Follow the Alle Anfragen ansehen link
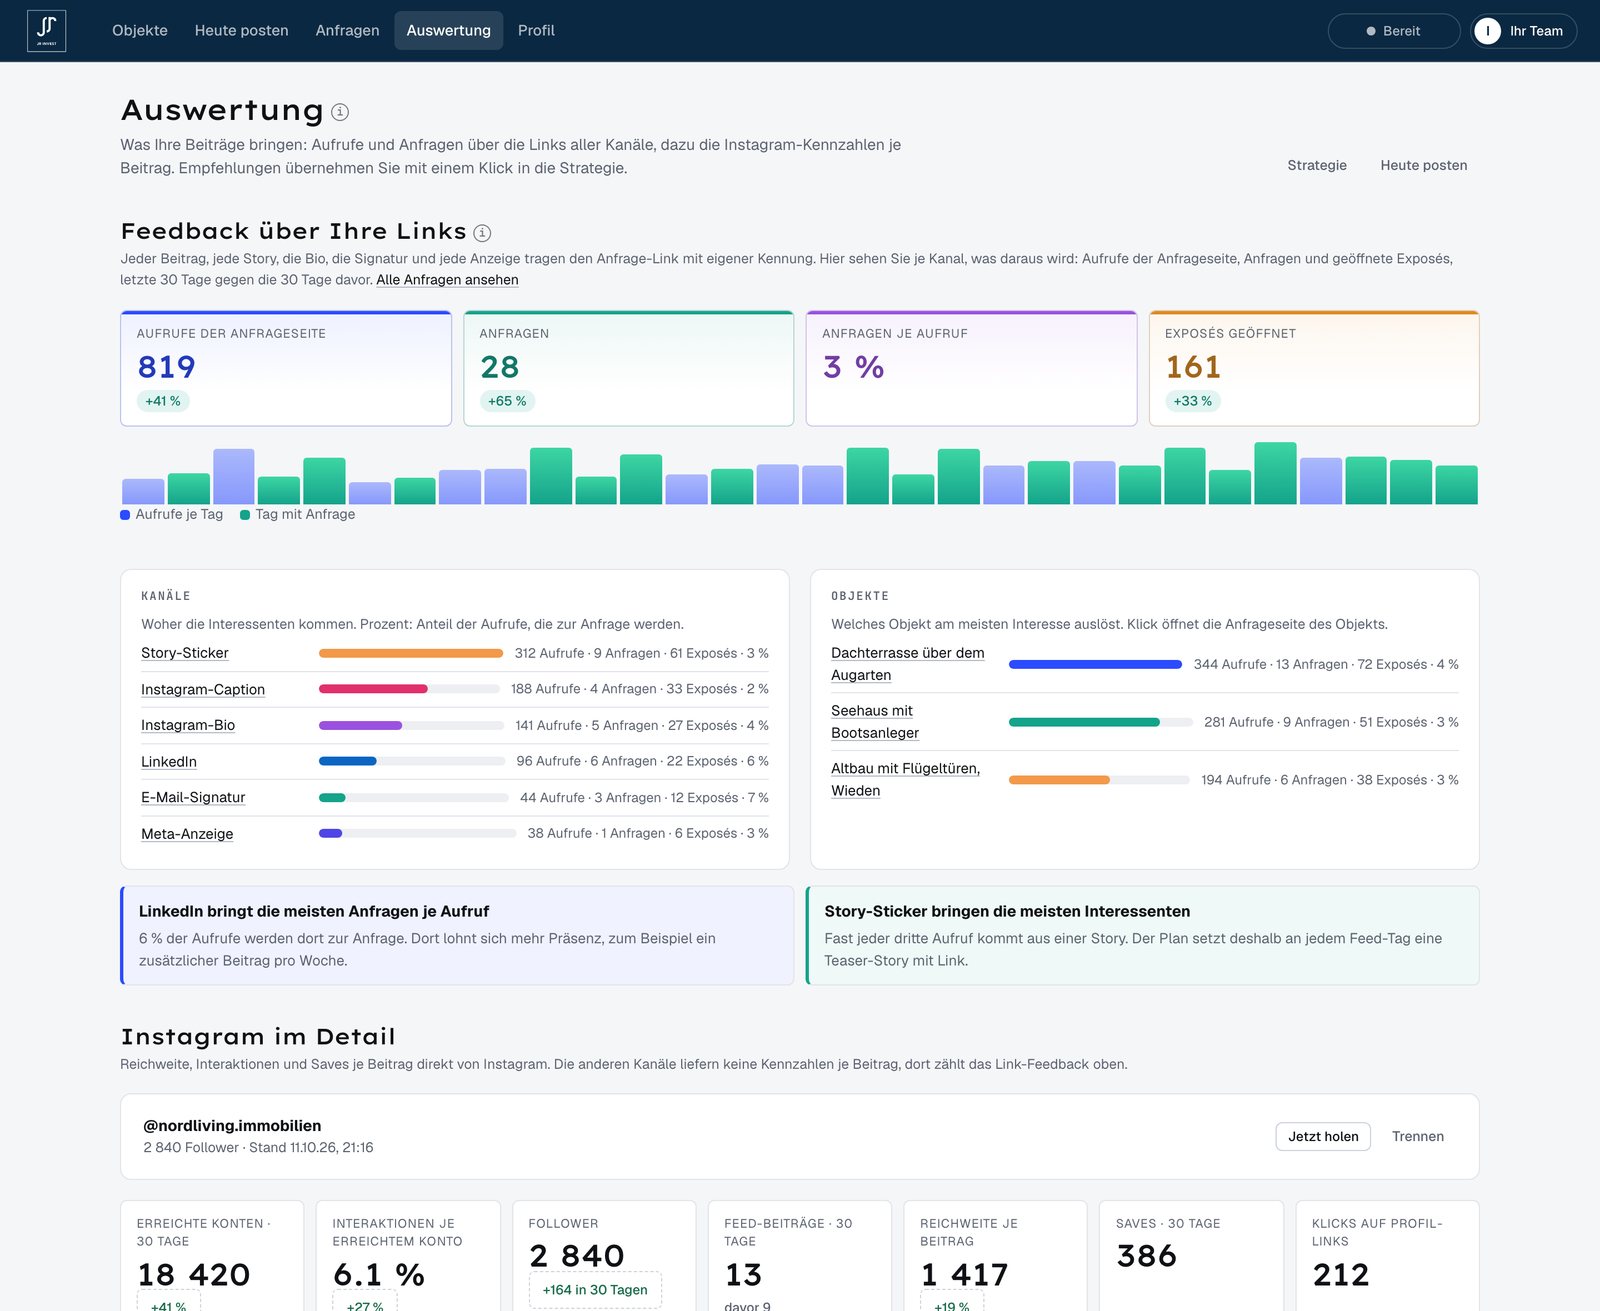1600x1311 pixels. (x=447, y=280)
